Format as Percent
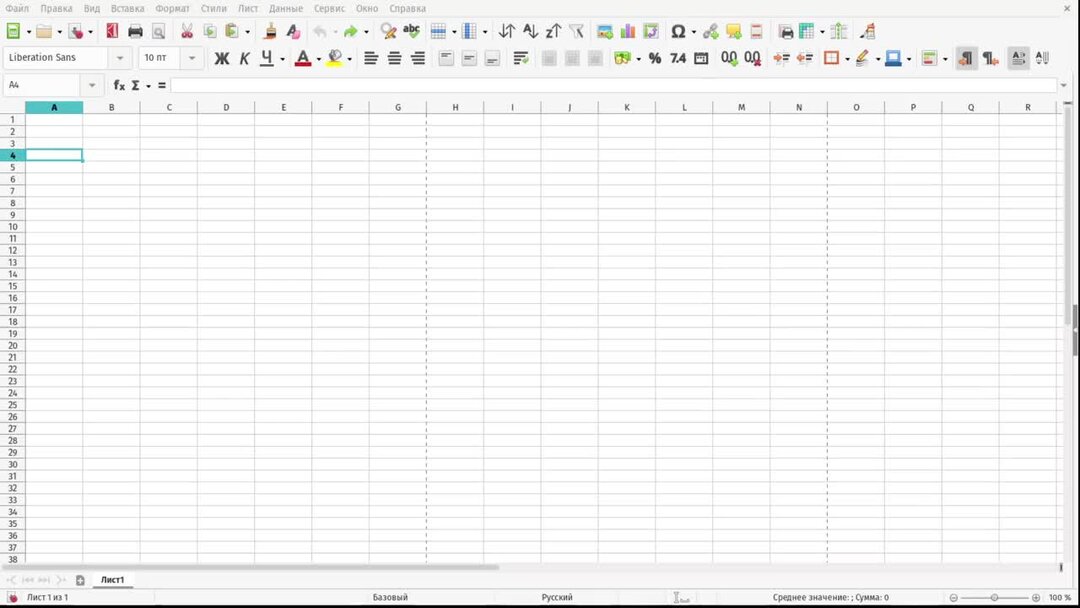This screenshot has height=608, width=1080. click(x=654, y=59)
